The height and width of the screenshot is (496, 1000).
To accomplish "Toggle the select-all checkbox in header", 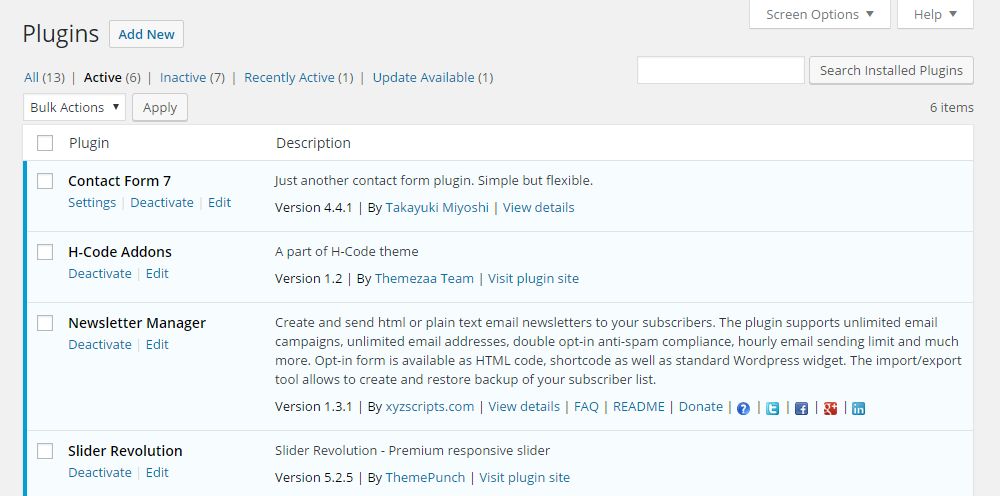I will (45, 143).
